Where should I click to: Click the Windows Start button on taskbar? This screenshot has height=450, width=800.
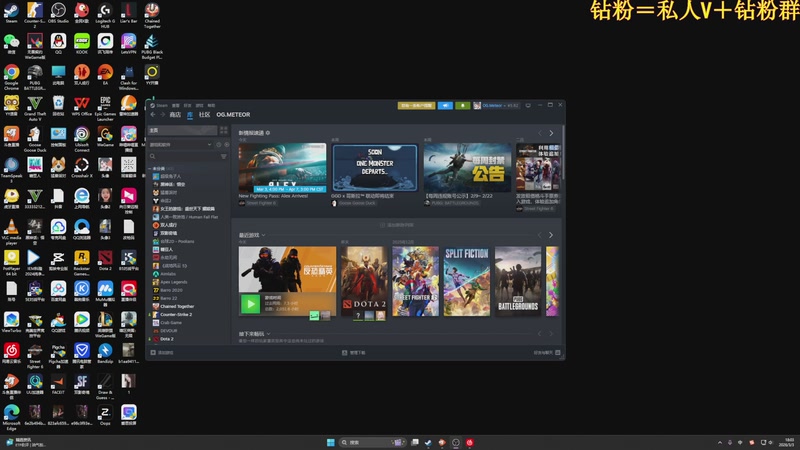(331, 442)
